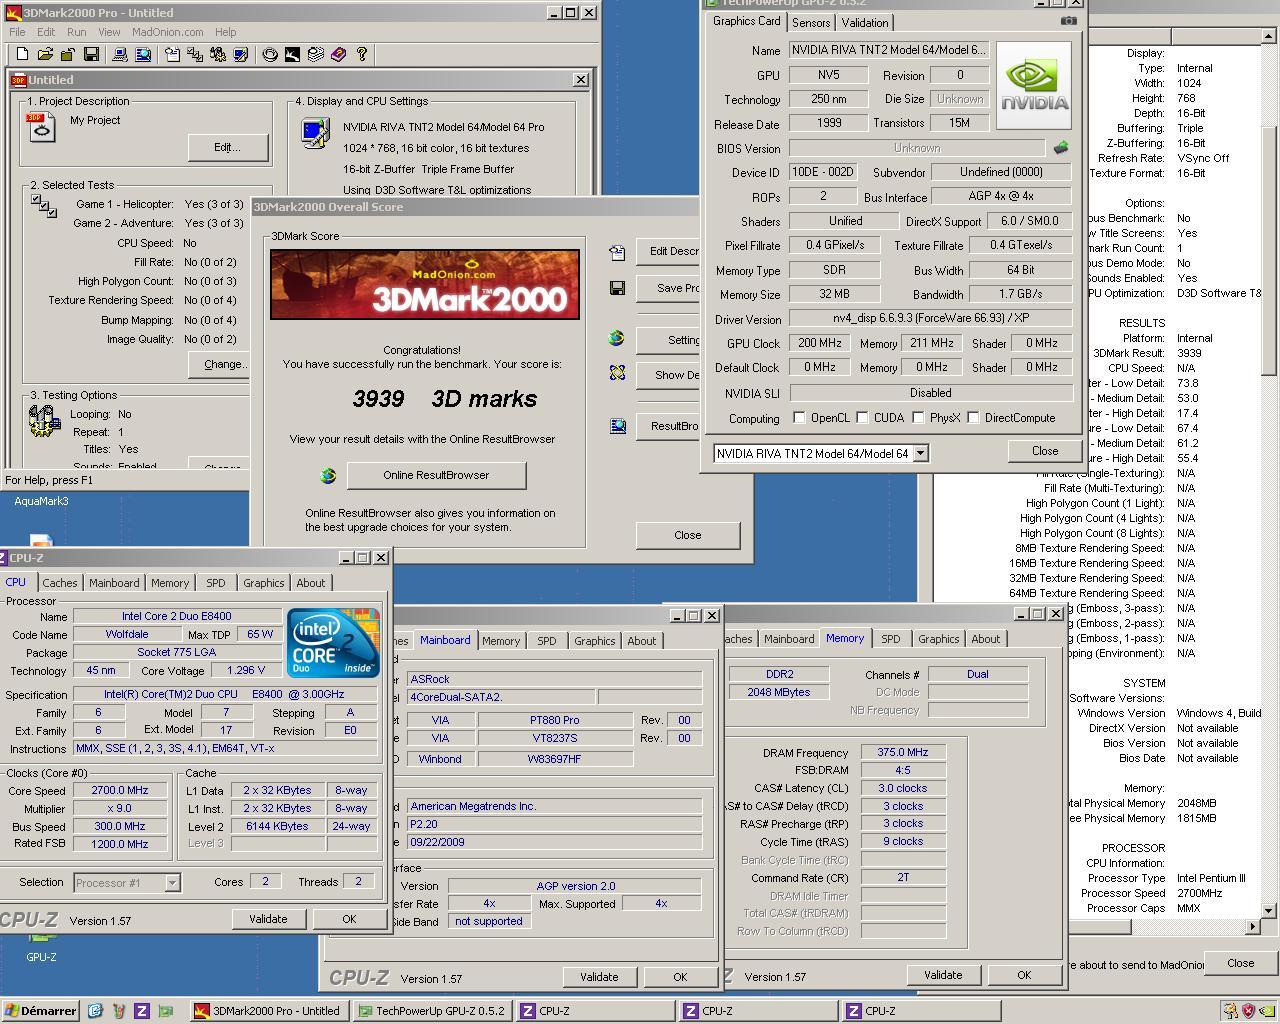1280x1024 pixels.
Task: Open the Run menu in 3DMark2000
Action: click(76, 32)
